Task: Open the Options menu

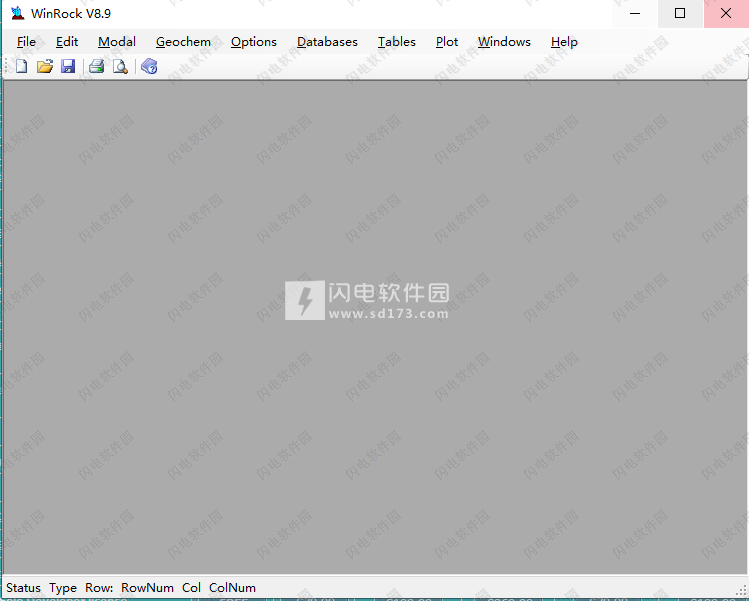Action: coord(254,42)
